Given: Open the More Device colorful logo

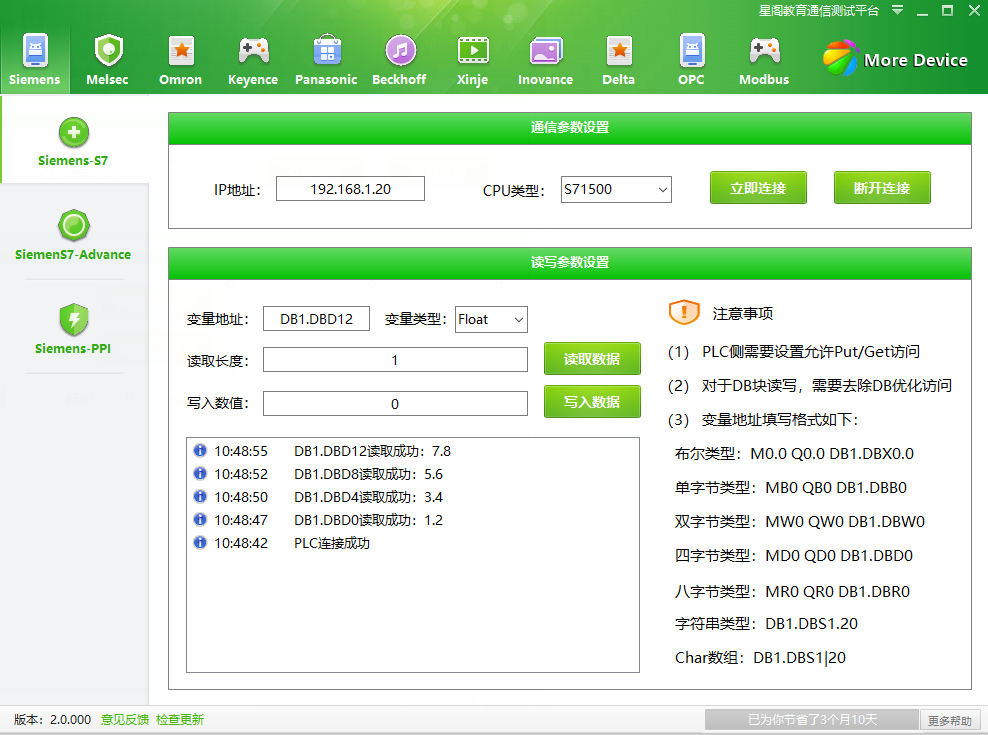Looking at the screenshot, I should (841, 58).
